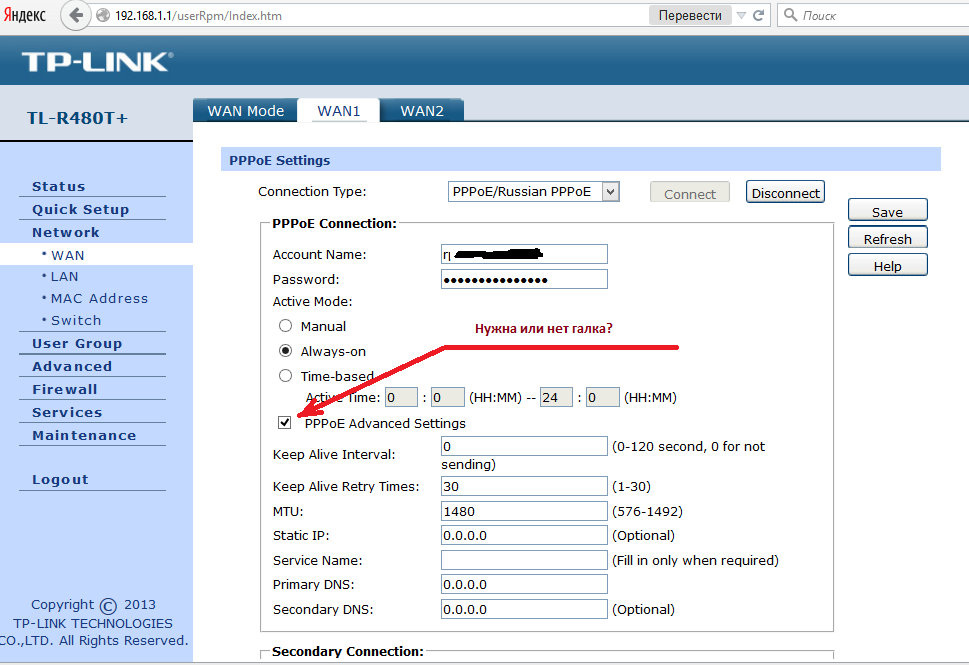Click the Account Name field

coord(524,254)
